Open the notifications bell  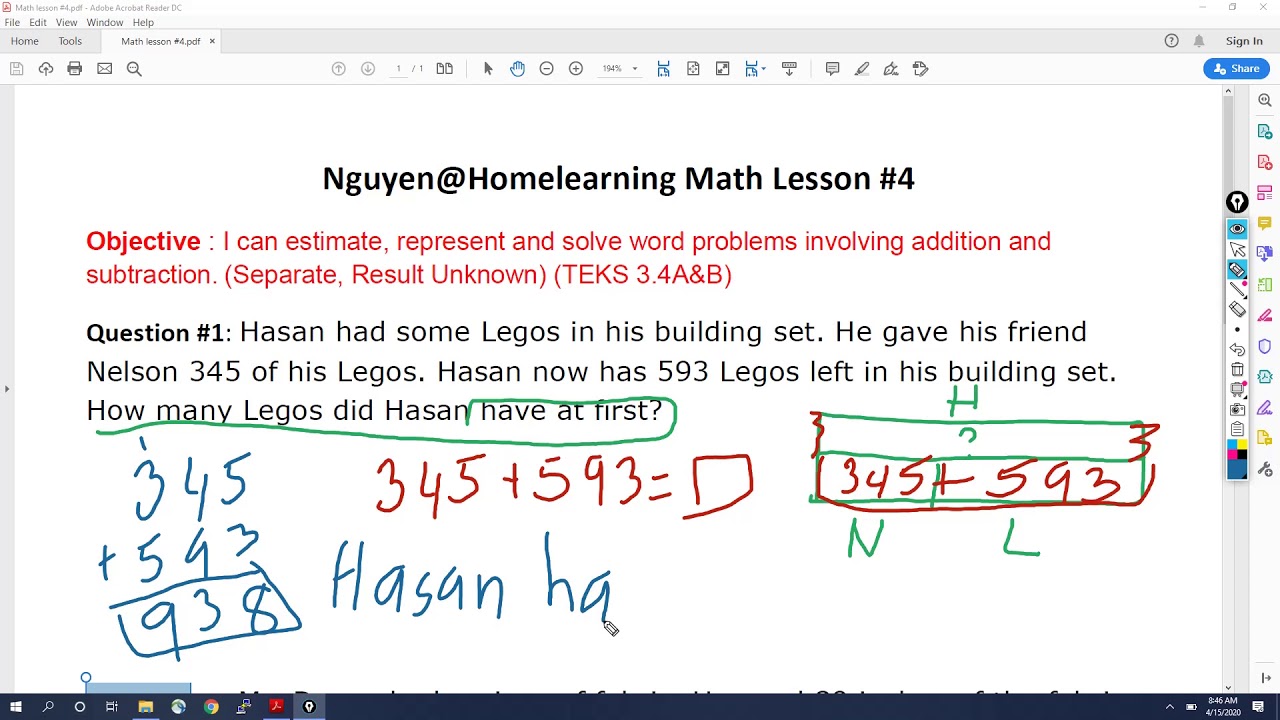(1199, 41)
